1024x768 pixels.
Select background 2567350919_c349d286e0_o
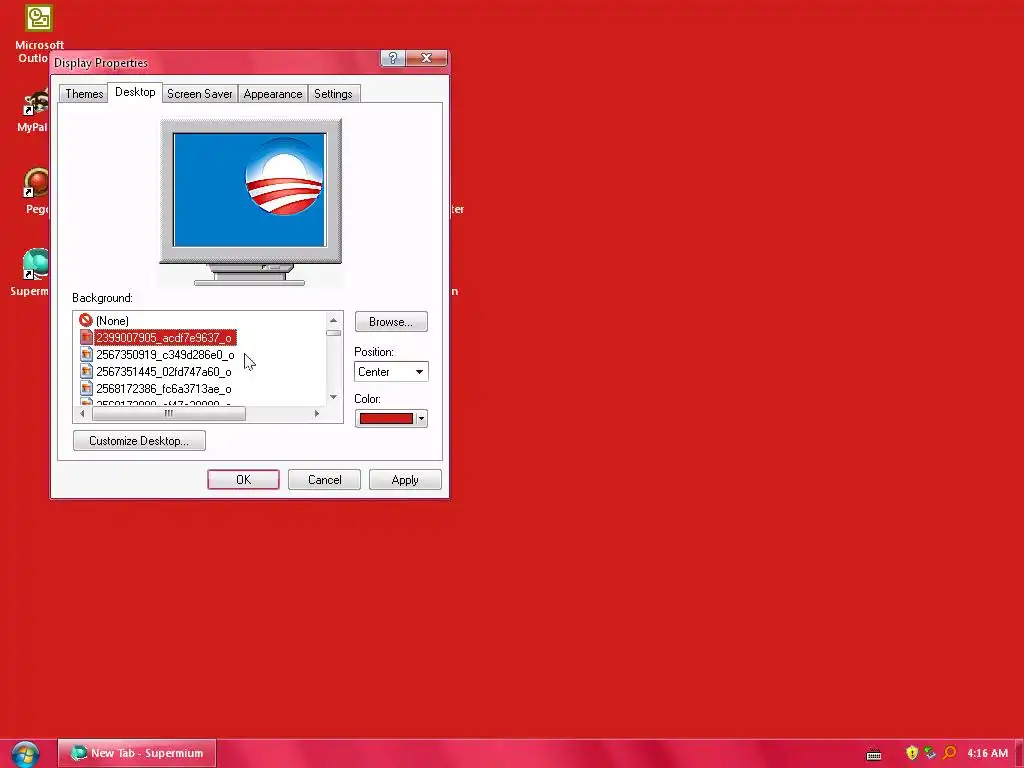point(165,355)
